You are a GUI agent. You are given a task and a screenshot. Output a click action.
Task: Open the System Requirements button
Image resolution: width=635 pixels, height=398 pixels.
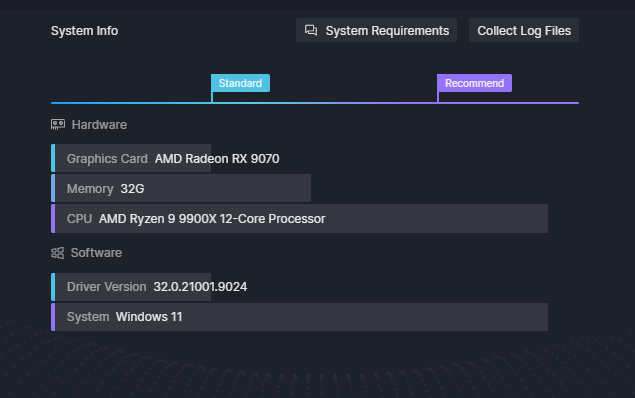pyautogui.click(x=376, y=30)
